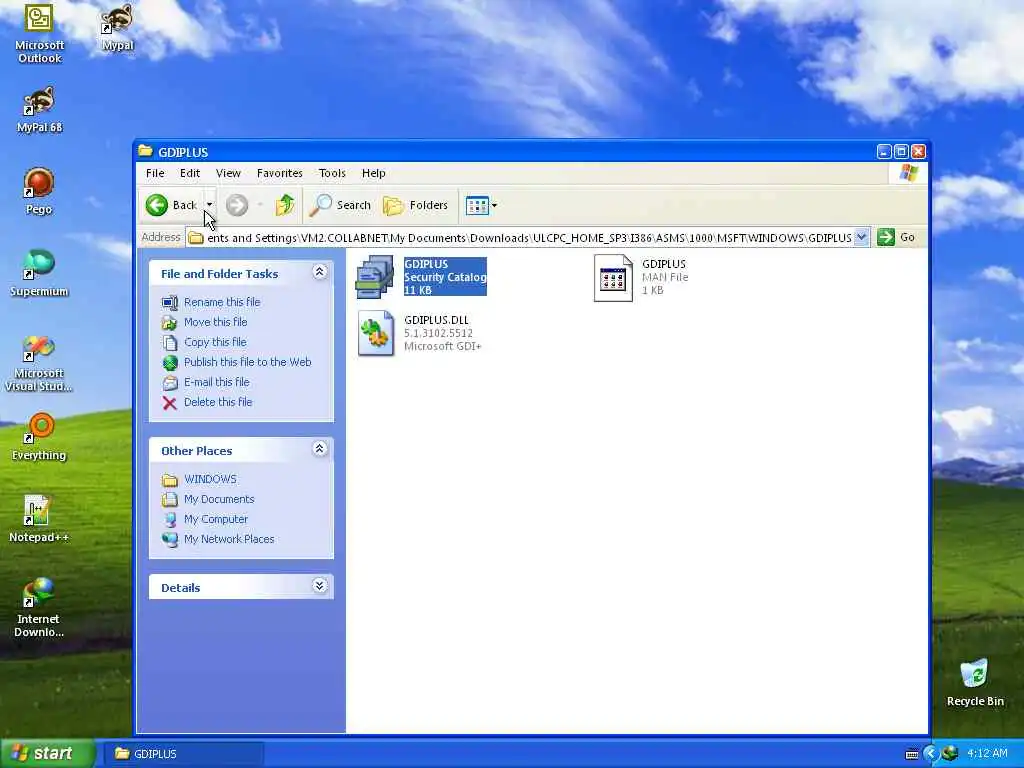
Task: Maximize the GDIPLUS explorer window
Action: coord(901,152)
